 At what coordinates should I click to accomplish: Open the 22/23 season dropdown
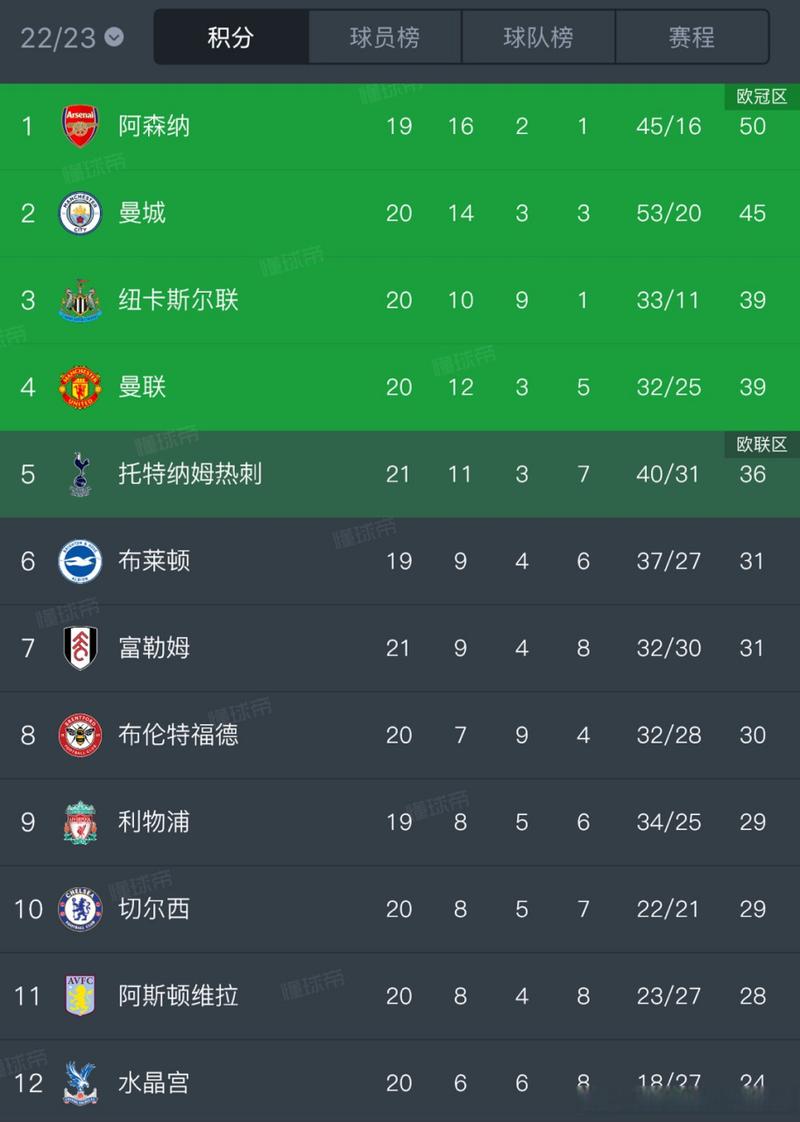pyautogui.click(x=72, y=37)
